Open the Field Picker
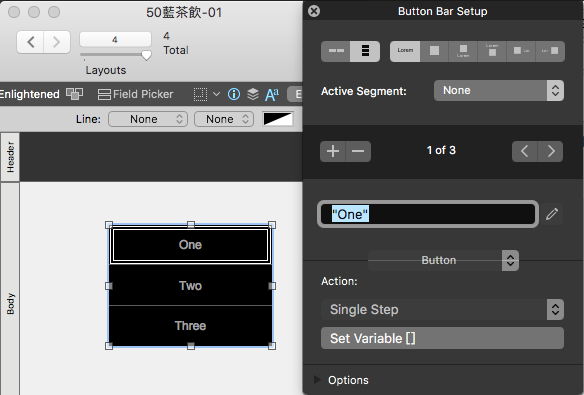Viewport: 584px width, 395px height. click(x=136, y=94)
